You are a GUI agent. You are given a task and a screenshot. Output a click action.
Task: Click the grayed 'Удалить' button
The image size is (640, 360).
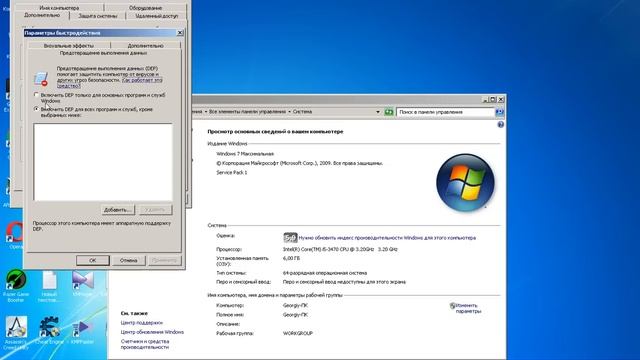[x=155, y=210]
